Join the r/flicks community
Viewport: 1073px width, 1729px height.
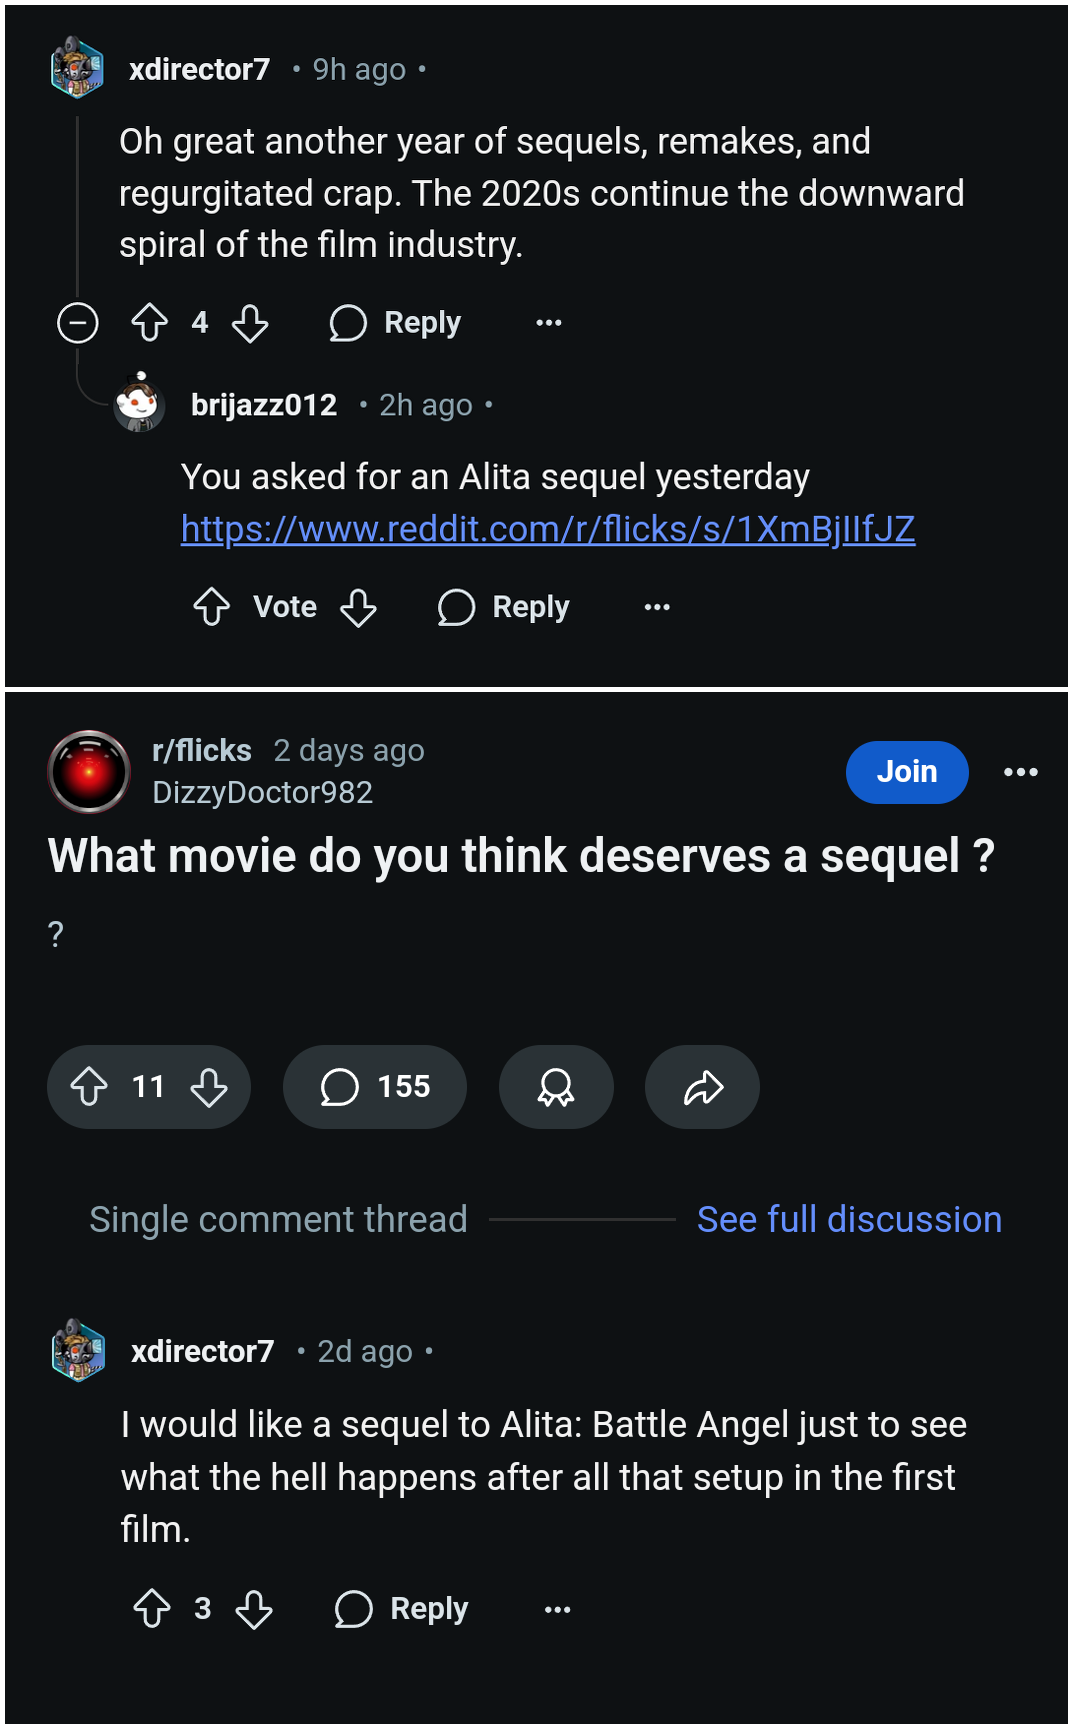pyautogui.click(x=906, y=772)
